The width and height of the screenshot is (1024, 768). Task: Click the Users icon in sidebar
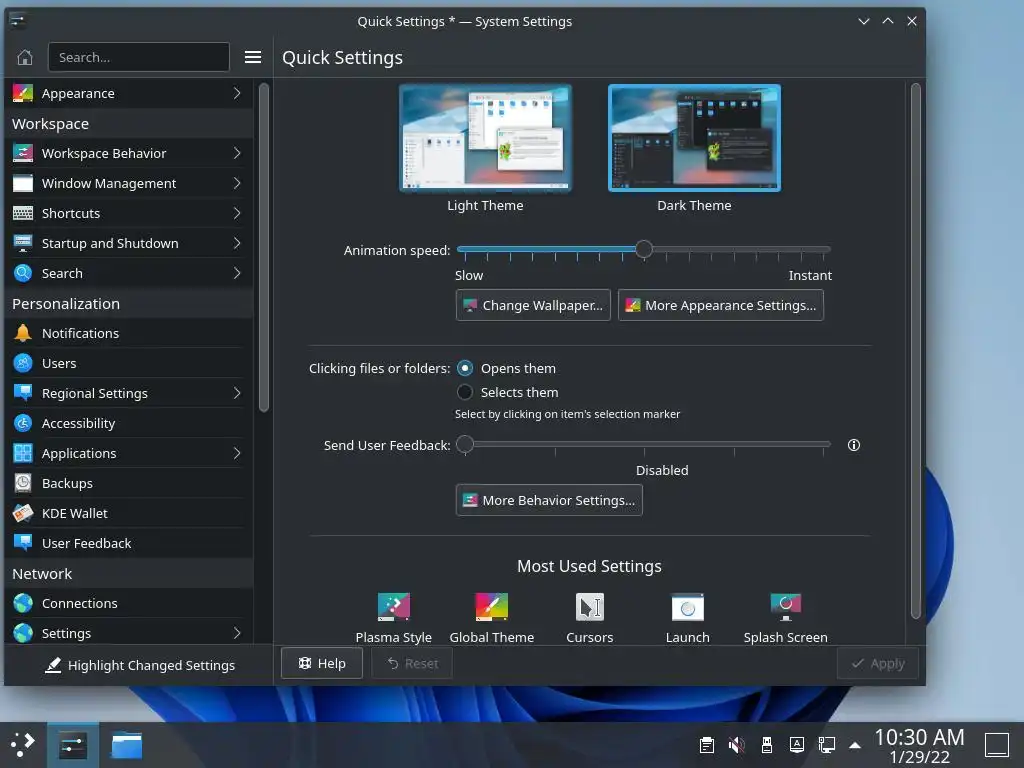(x=23, y=363)
